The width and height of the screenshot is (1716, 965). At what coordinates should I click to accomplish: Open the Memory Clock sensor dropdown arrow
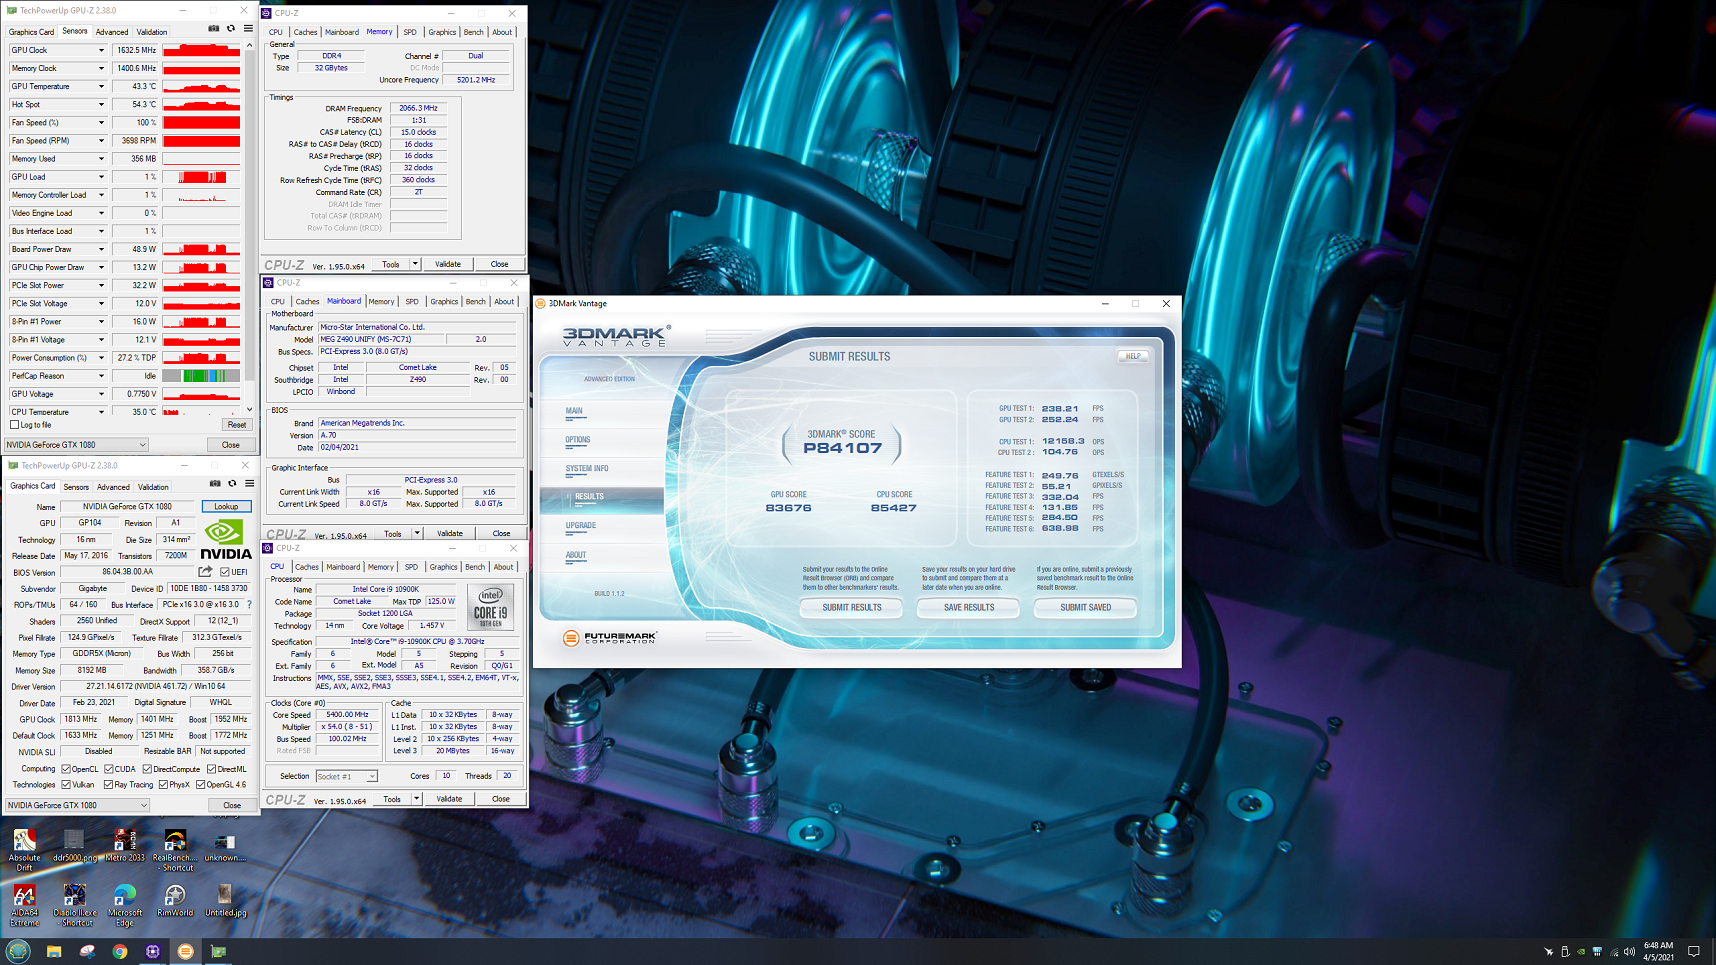101,68
